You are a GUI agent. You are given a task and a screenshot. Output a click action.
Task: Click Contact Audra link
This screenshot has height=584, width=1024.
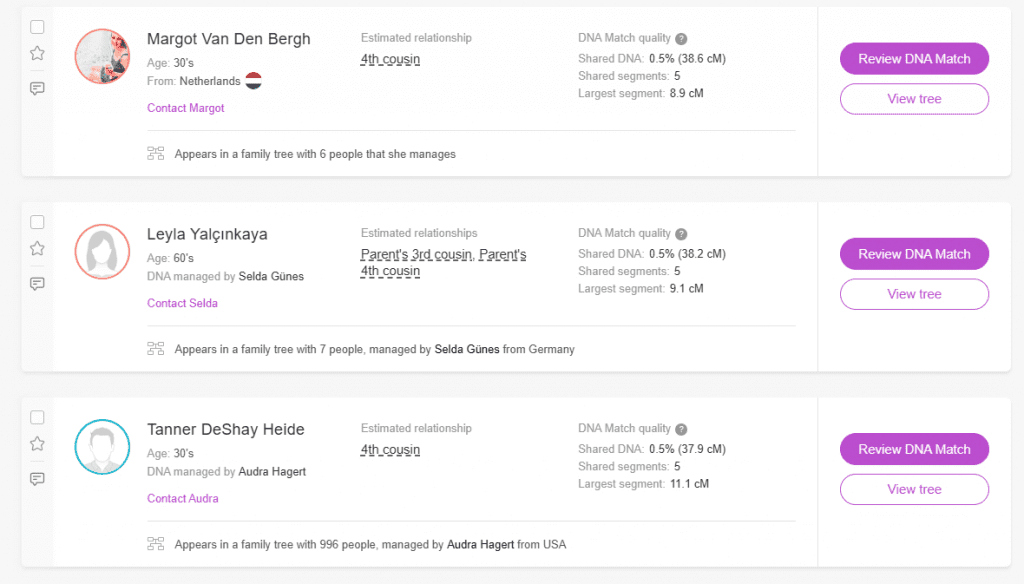182,498
